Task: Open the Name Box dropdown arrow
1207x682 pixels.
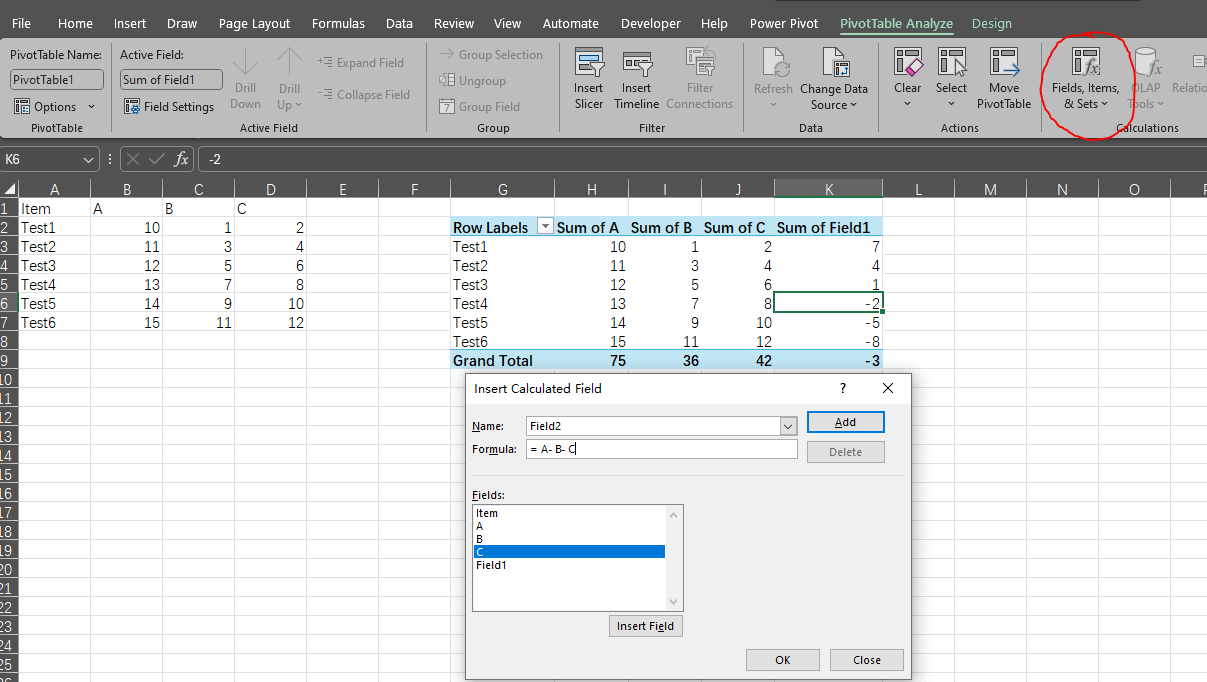Action: (89, 159)
